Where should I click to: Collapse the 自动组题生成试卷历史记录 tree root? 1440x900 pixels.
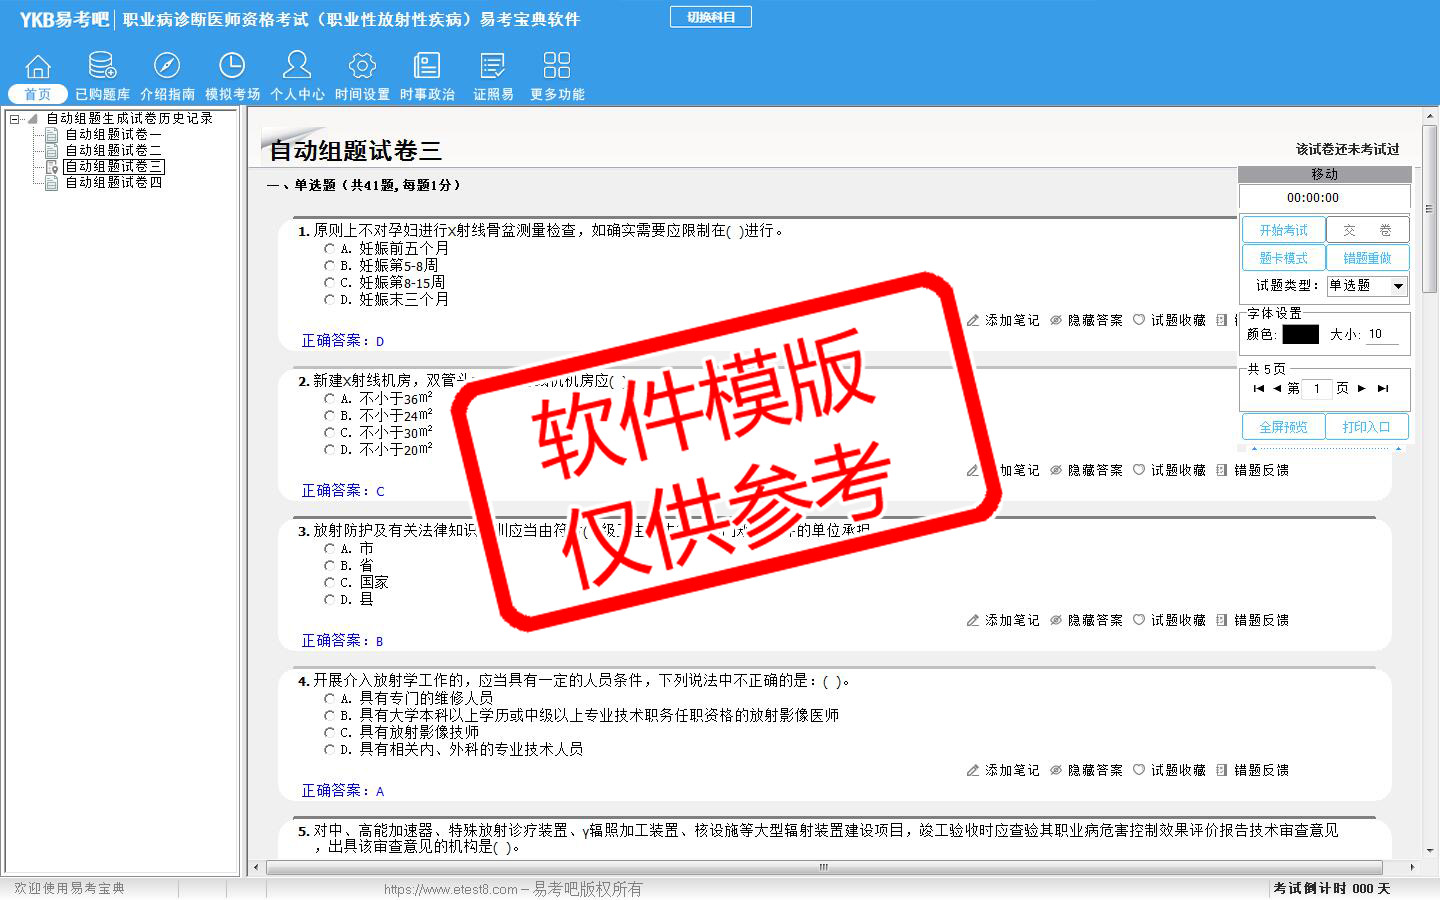[15, 119]
